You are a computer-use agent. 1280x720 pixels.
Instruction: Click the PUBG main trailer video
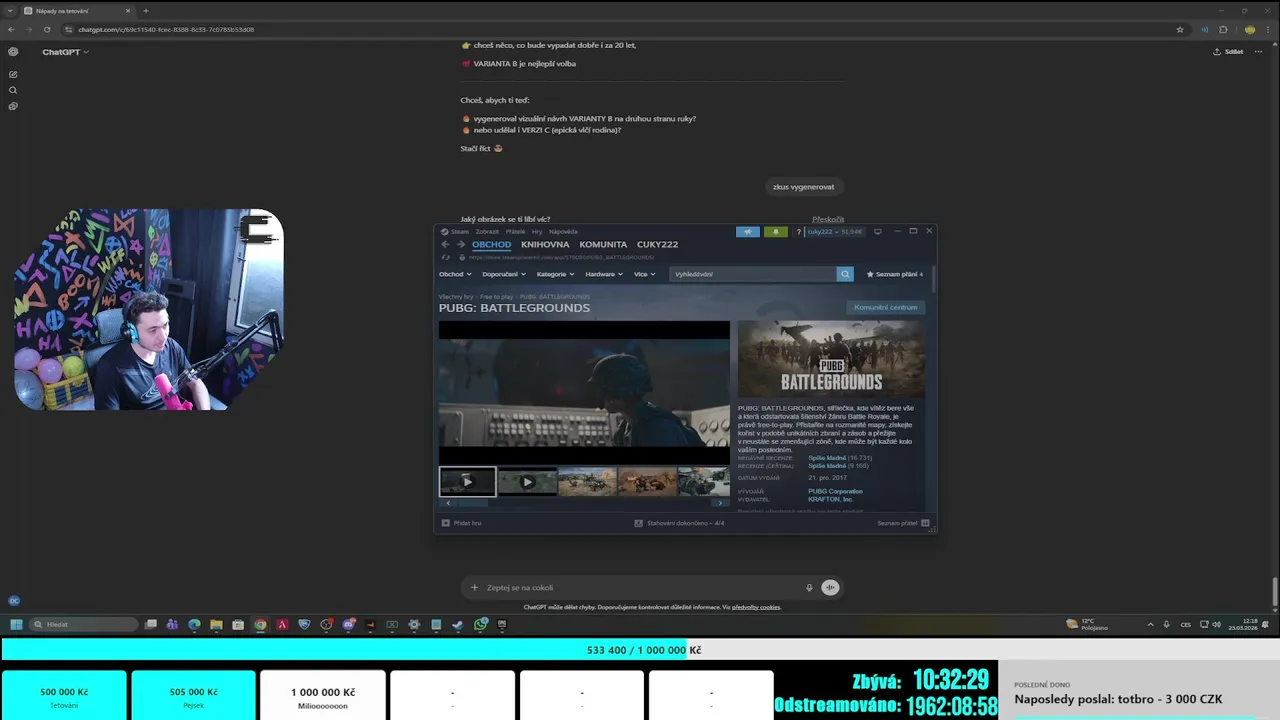pos(584,393)
